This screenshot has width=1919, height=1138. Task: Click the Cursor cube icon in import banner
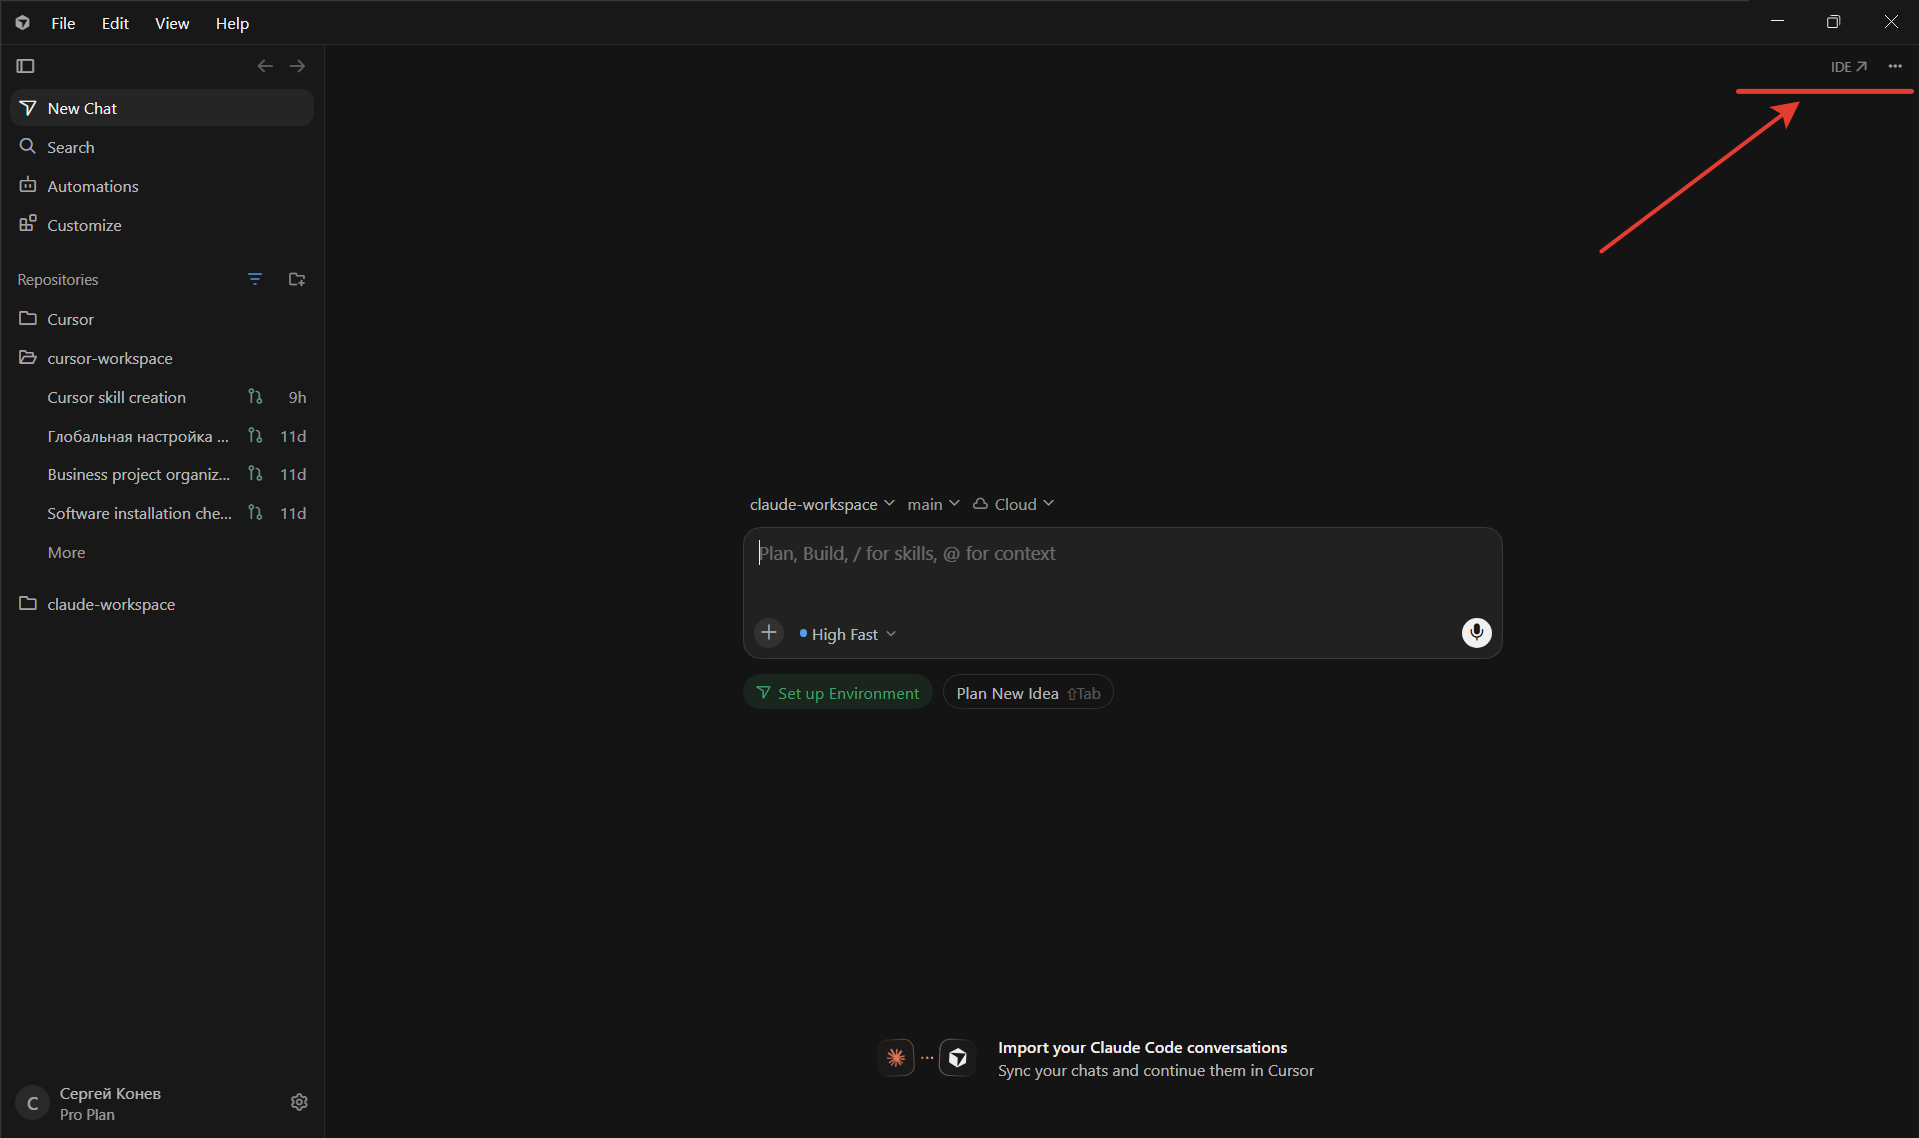point(958,1058)
